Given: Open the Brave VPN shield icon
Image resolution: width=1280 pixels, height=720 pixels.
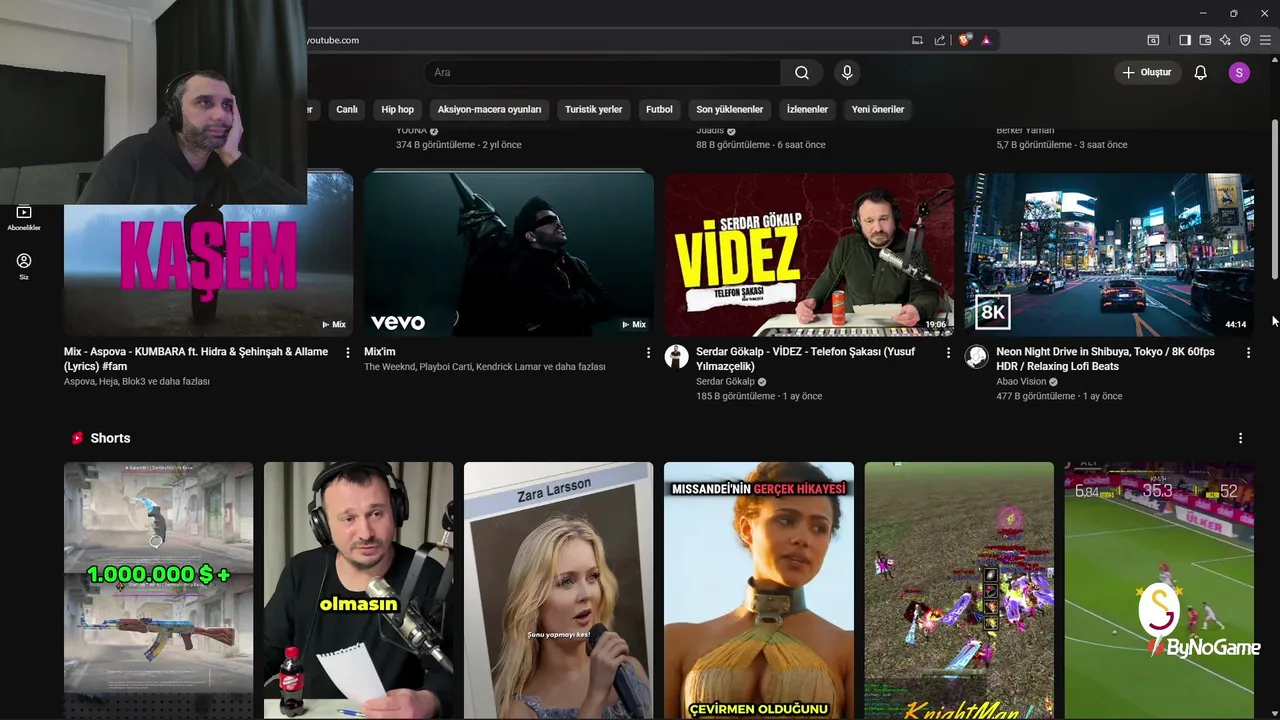Looking at the screenshot, I should tap(1245, 40).
